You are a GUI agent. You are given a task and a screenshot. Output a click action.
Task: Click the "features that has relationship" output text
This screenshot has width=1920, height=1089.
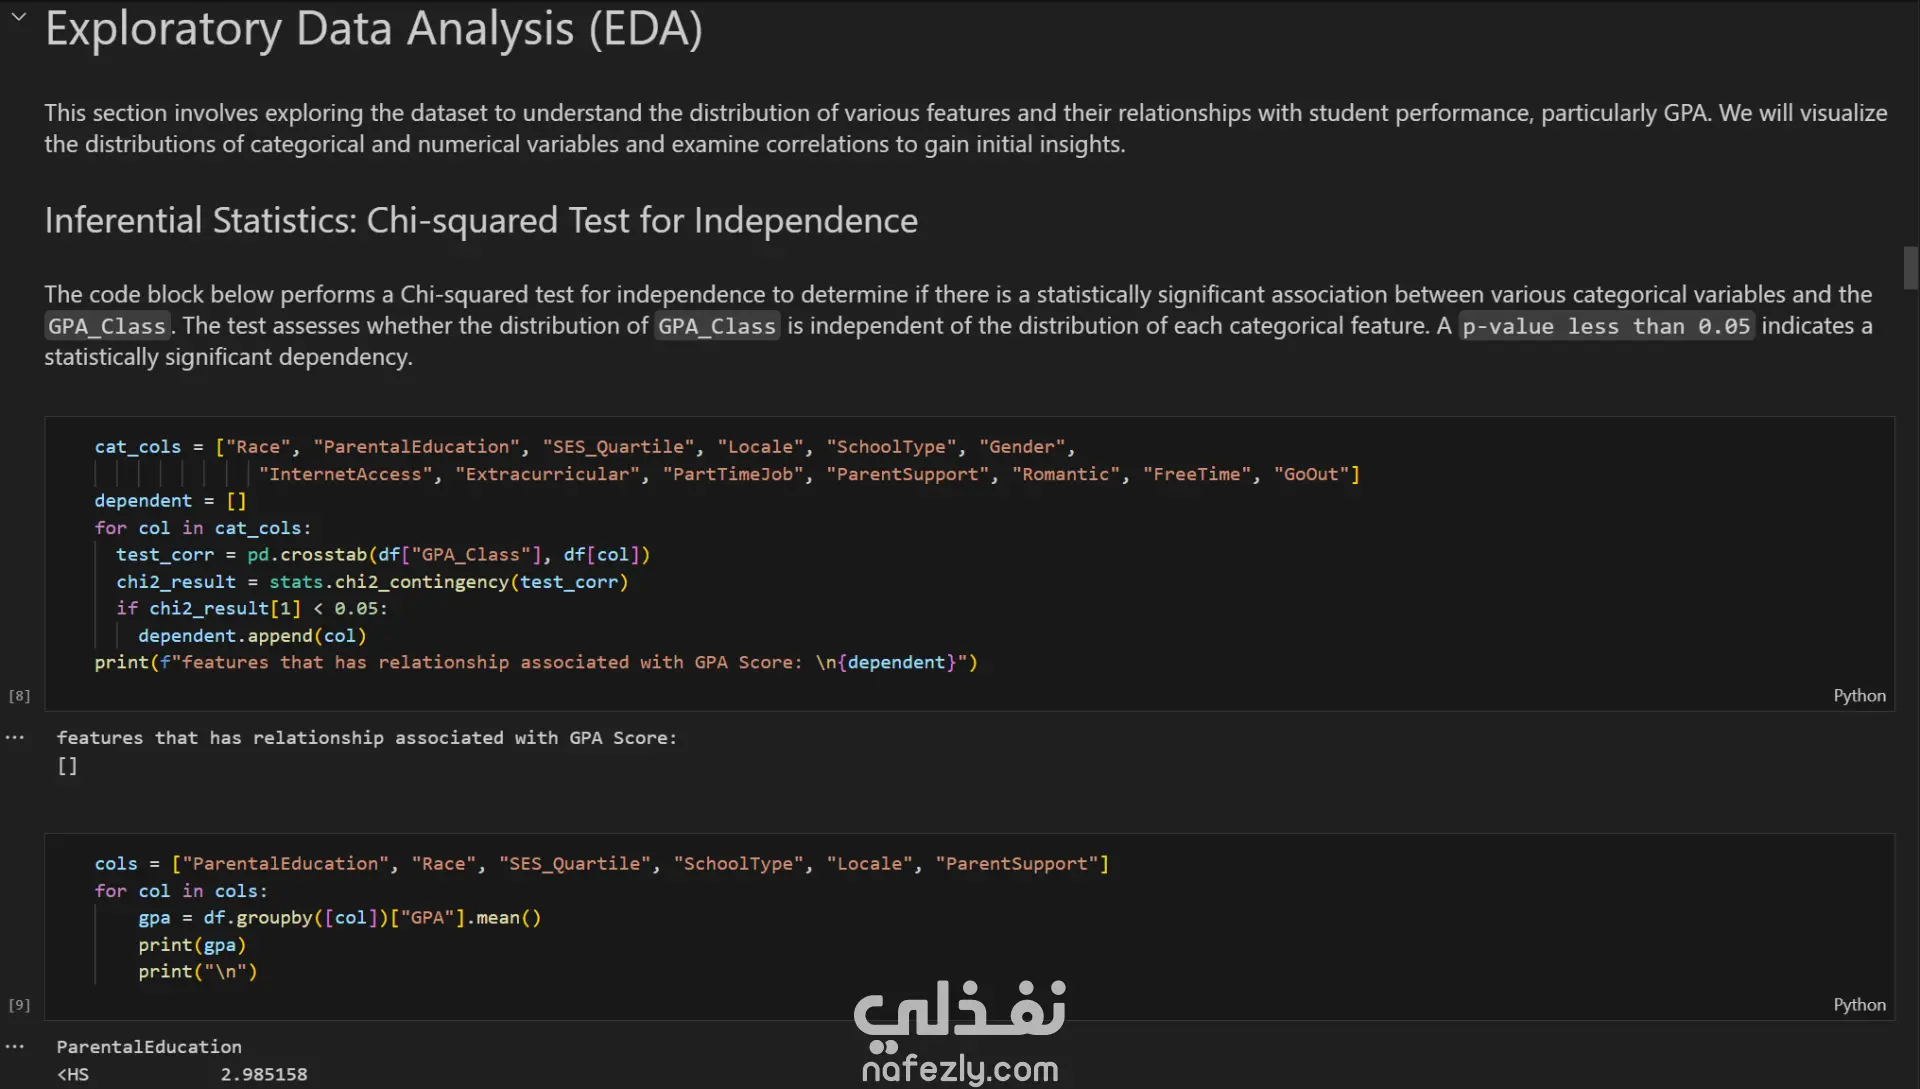[x=366, y=738]
